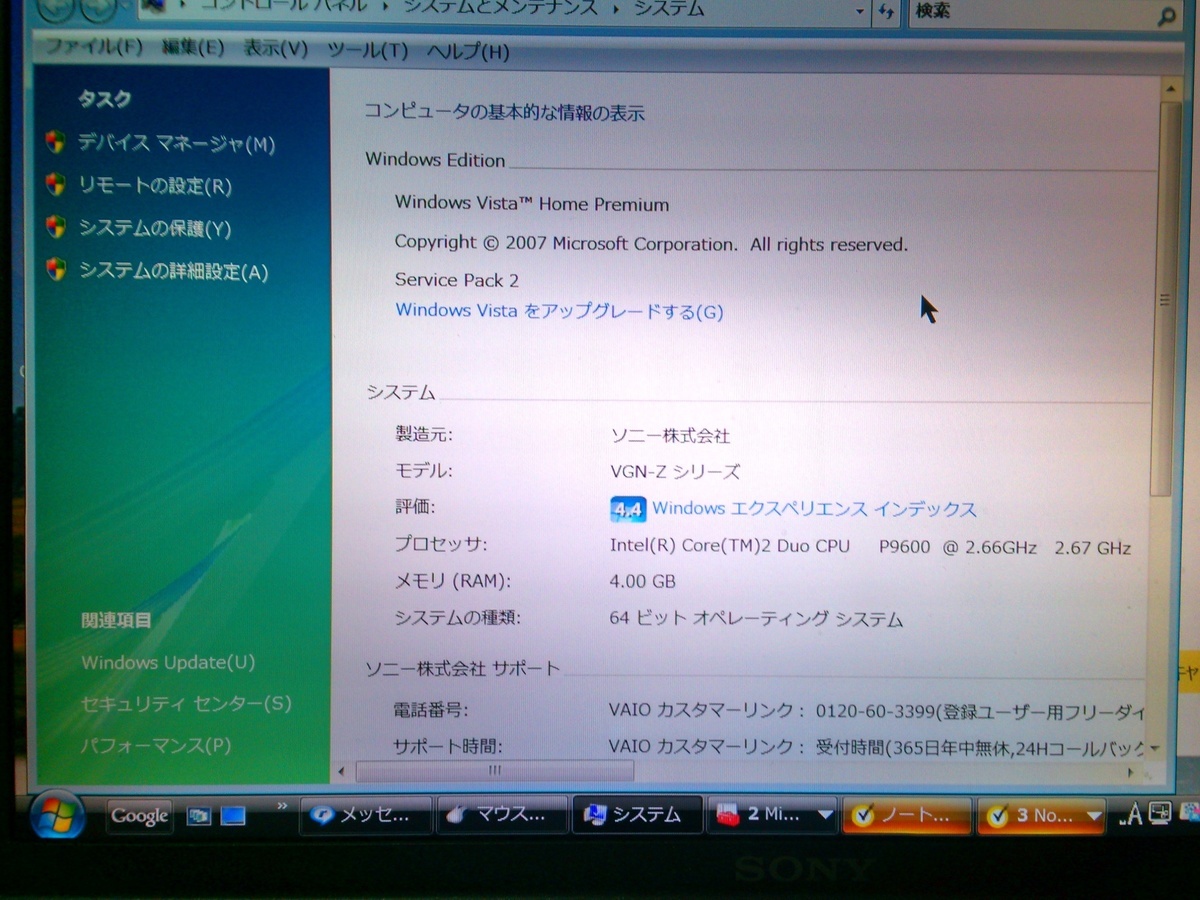This screenshot has width=1200, height=900.
Task: Click the コンピュータの基本的な情報の表示 heading
Action: (x=504, y=112)
